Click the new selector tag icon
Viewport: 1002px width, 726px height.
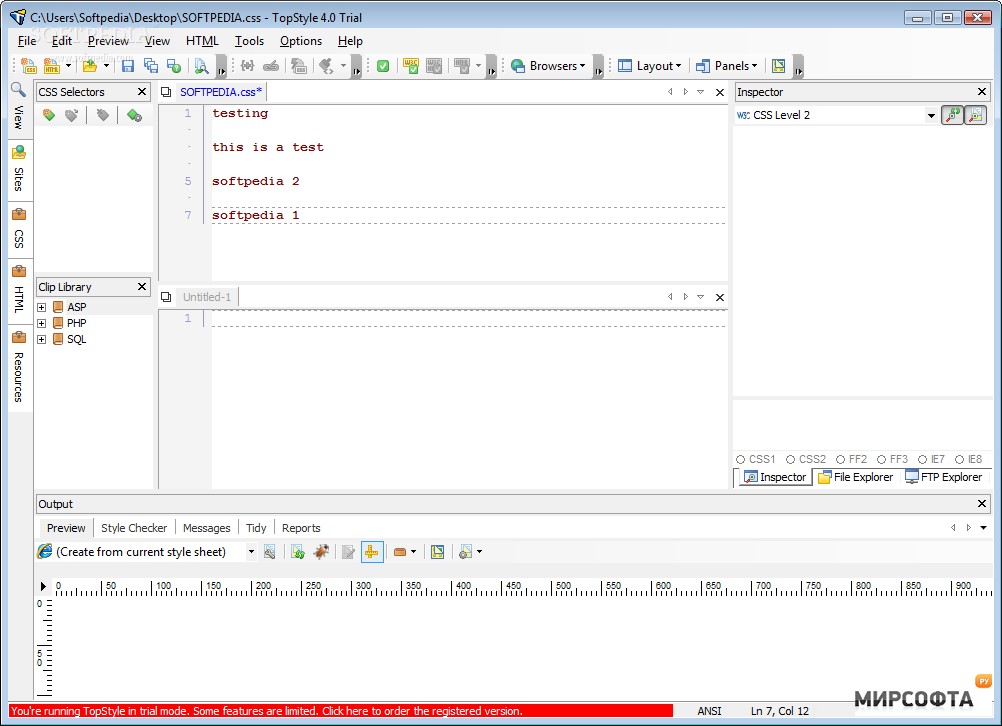click(49, 115)
